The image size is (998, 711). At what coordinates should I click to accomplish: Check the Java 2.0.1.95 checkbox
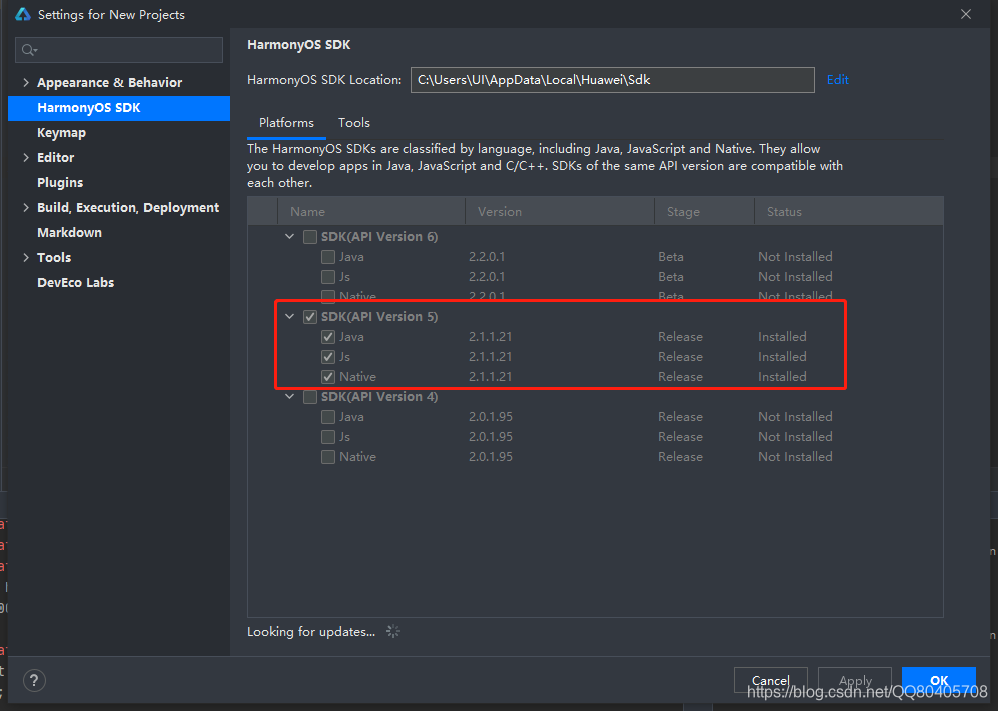tap(328, 417)
